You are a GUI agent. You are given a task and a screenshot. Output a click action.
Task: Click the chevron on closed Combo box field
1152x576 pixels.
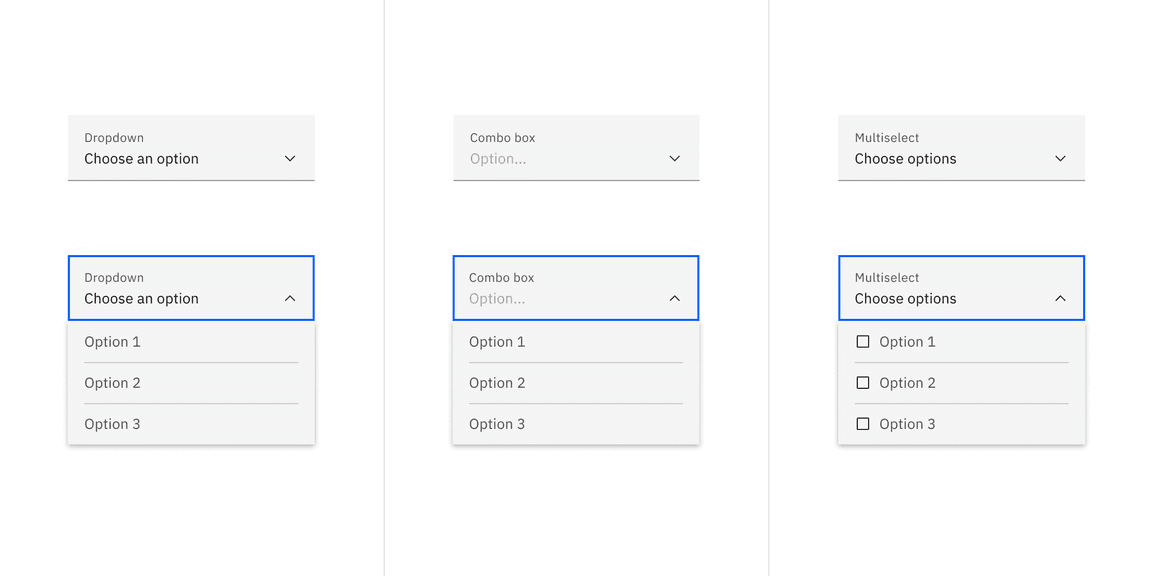click(674, 158)
